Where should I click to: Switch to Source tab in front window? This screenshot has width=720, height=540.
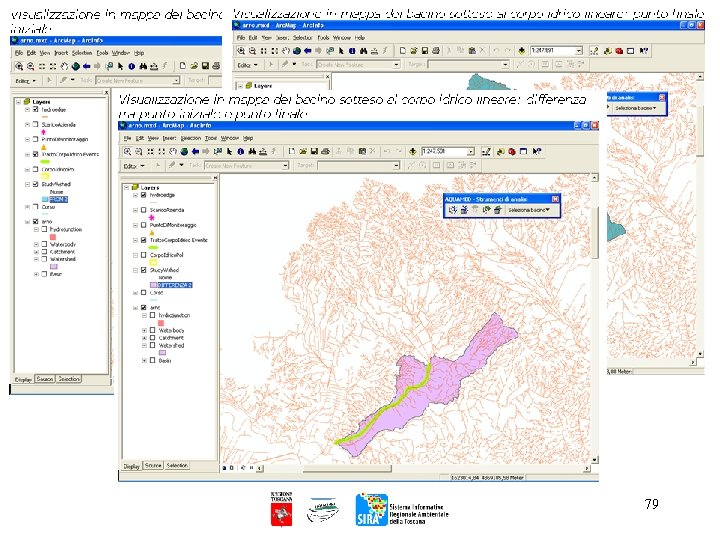coord(153,466)
